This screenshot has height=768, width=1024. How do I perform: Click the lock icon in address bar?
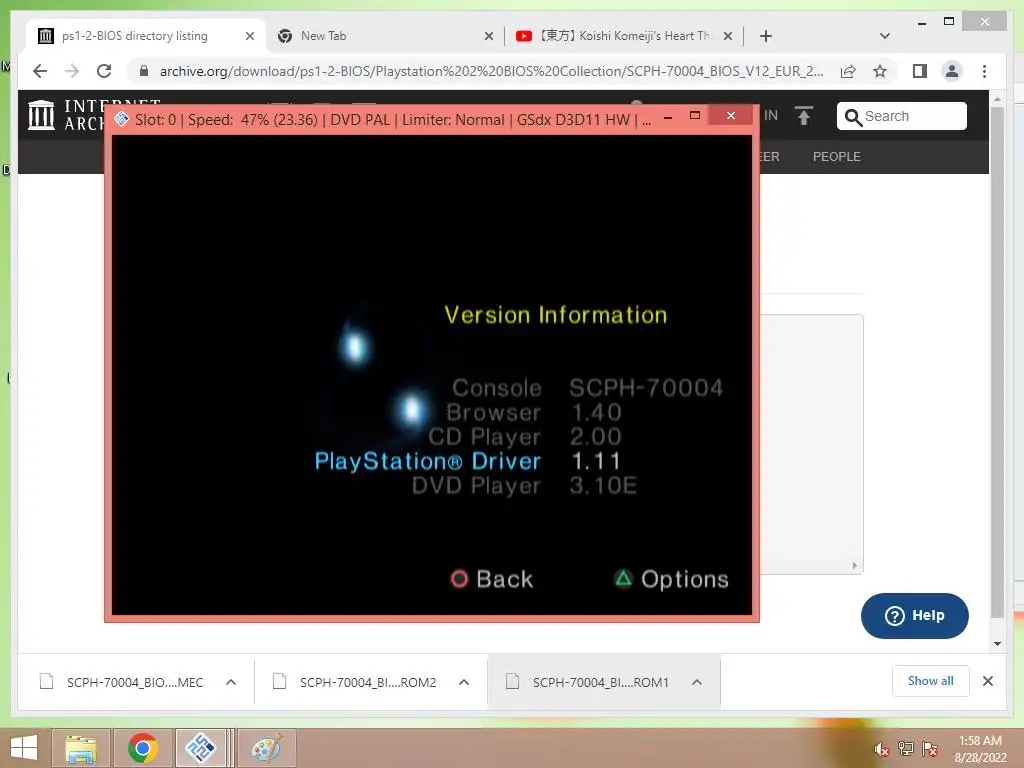[144, 71]
